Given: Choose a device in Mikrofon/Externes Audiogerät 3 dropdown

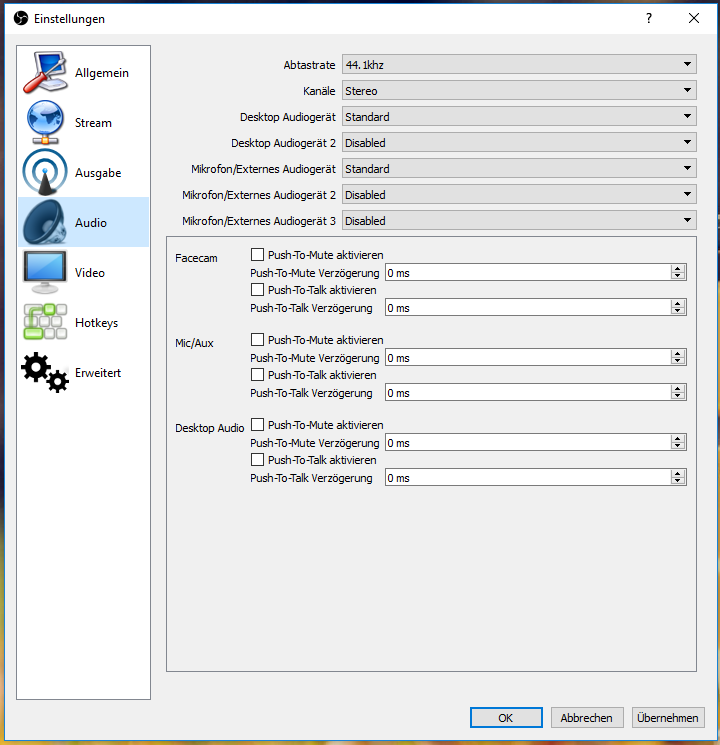Looking at the screenshot, I should pos(518,221).
